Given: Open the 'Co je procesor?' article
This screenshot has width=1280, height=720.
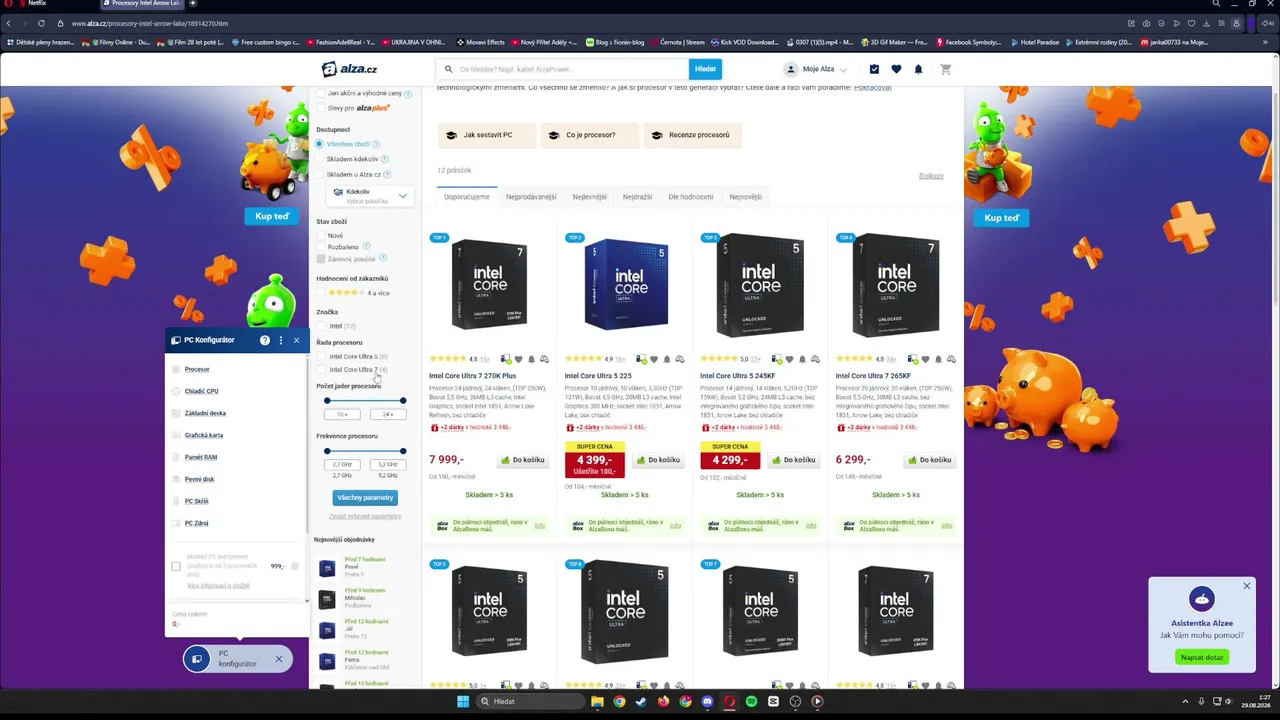Looking at the screenshot, I should pos(590,135).
